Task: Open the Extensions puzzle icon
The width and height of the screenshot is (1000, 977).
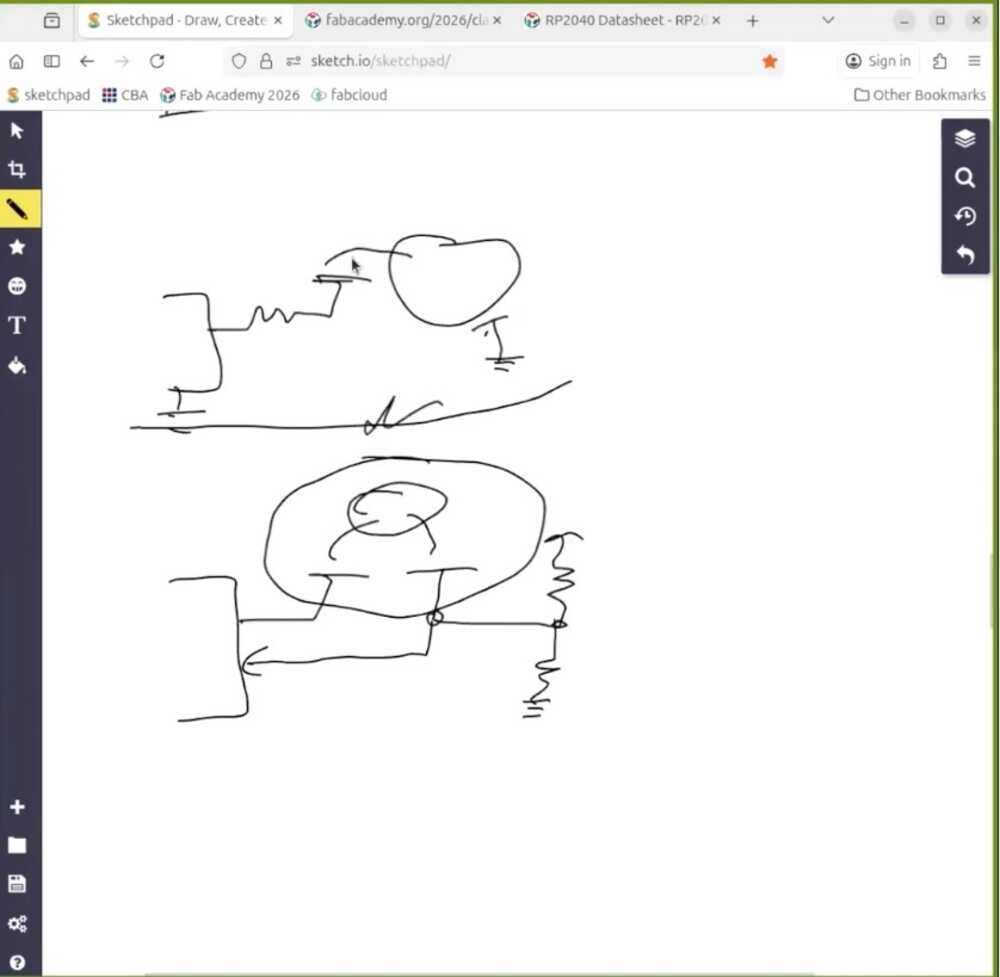Action: tap(939, 61)
